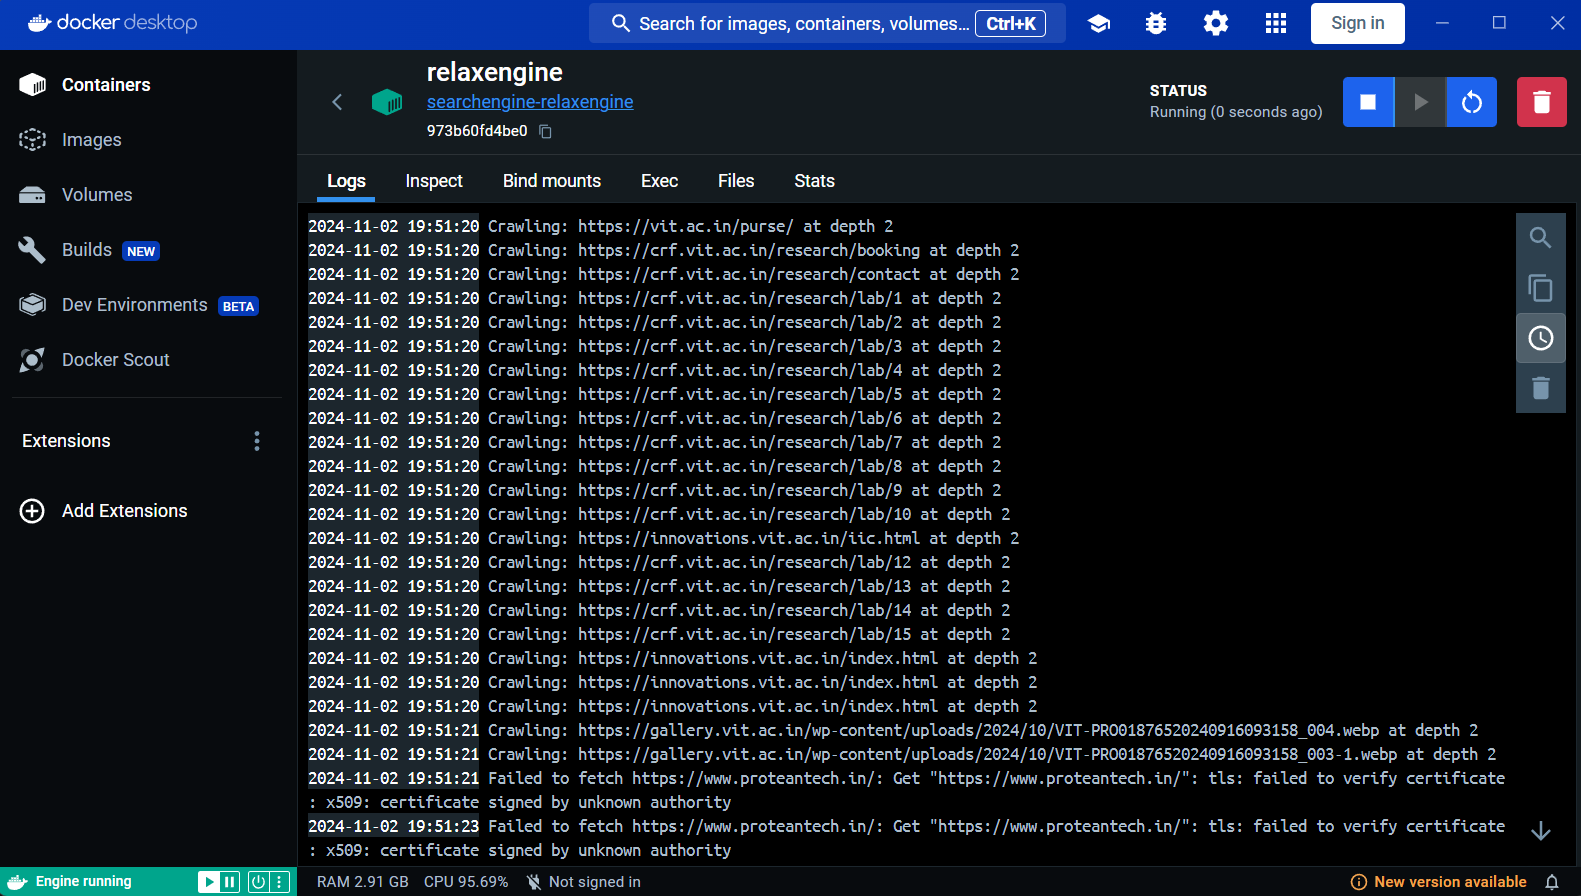The width and height of the screenshot is (1581, 896).
Task: Click New version available notice
Action: pos(1439,882)
